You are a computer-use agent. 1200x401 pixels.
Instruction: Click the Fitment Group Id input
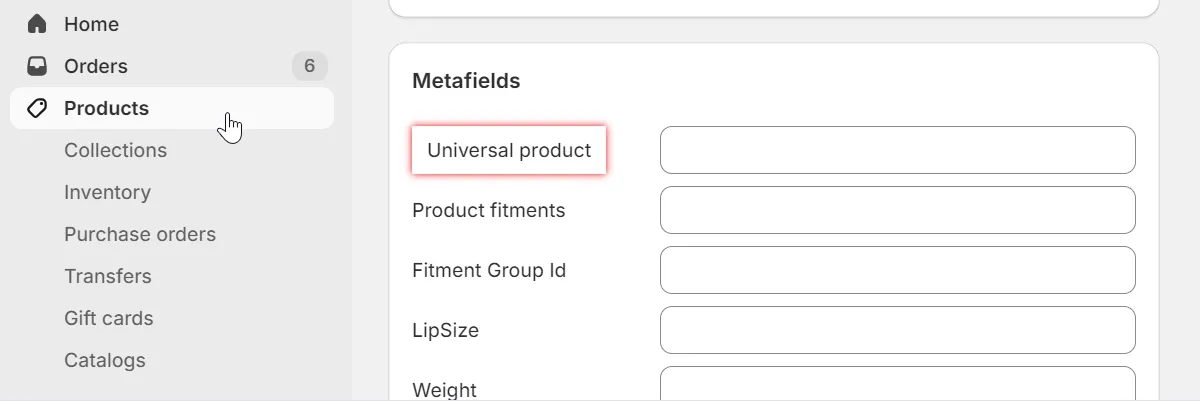tap(897, 270)
